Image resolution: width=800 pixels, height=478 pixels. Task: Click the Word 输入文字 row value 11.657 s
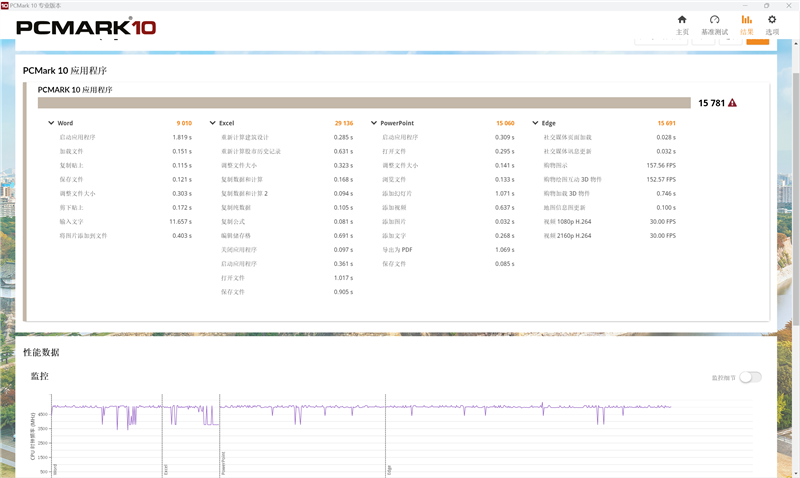point(181,222)
